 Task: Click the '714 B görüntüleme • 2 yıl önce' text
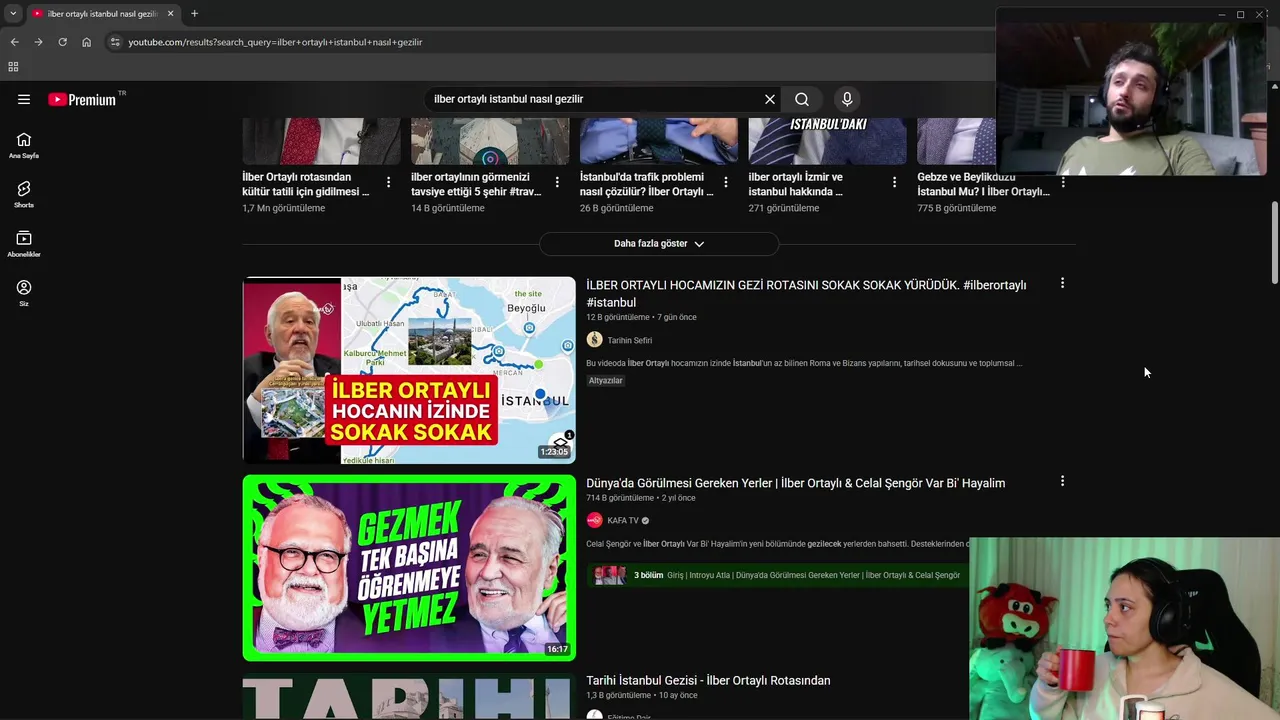640,498
